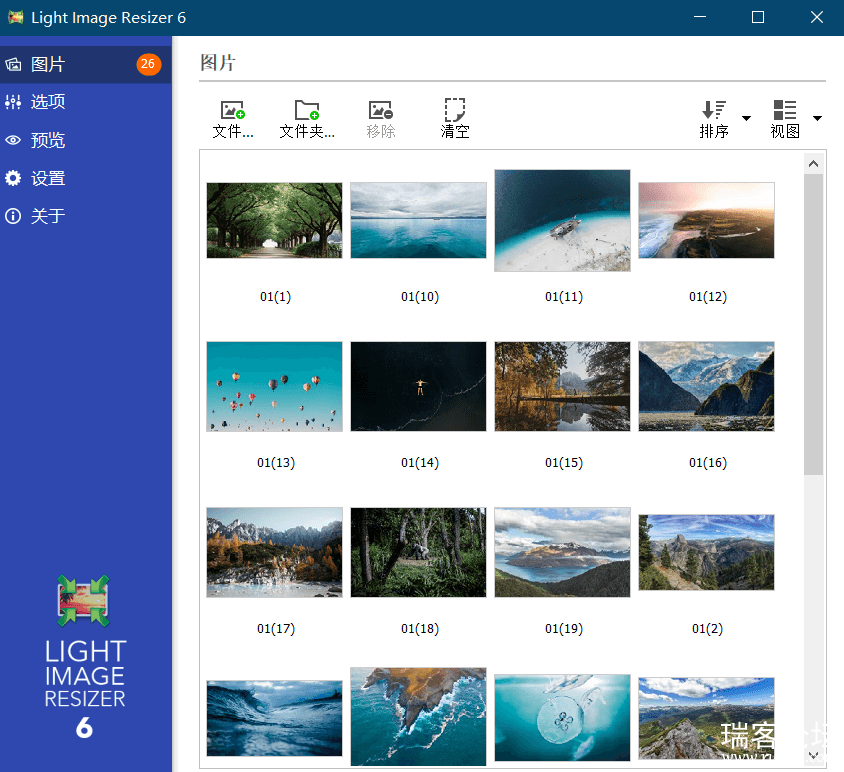Screen dimensions: 844x772
Task: Click the sort (排序) icon
Action: 714,110
